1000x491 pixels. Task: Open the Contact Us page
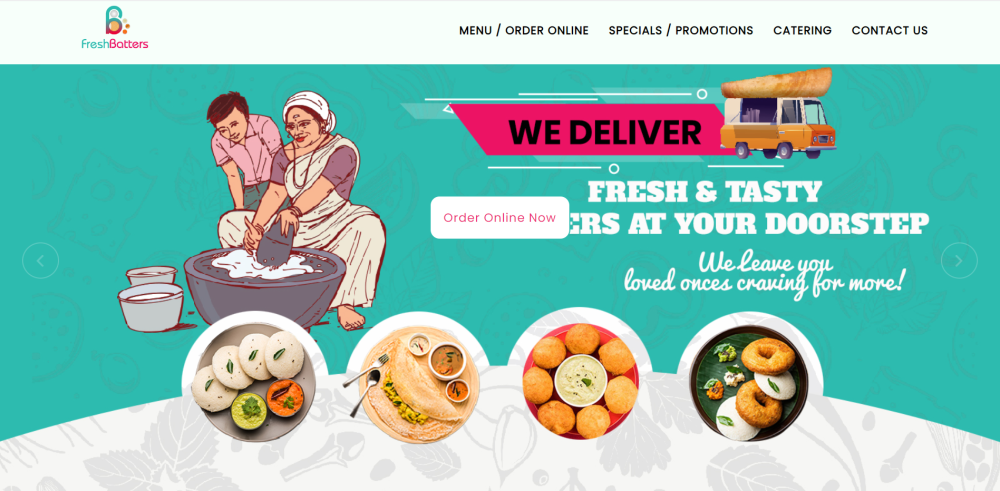[890, 31]
